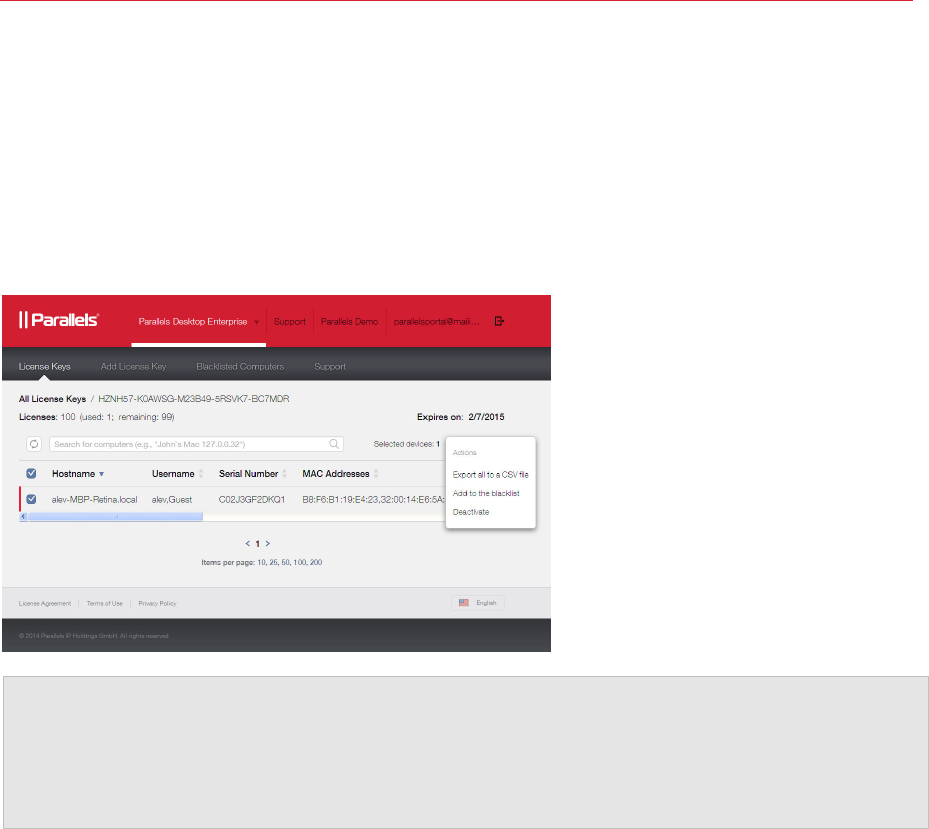Click the Parallels logo
The image size is (929, 829).
[59, 320]
